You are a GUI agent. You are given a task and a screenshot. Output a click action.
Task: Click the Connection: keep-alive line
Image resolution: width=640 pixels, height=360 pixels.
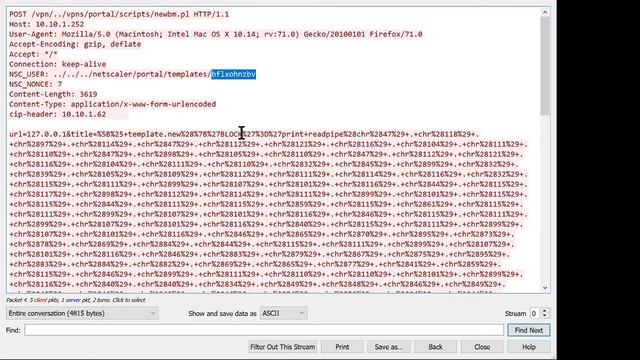tap(58, 64)
